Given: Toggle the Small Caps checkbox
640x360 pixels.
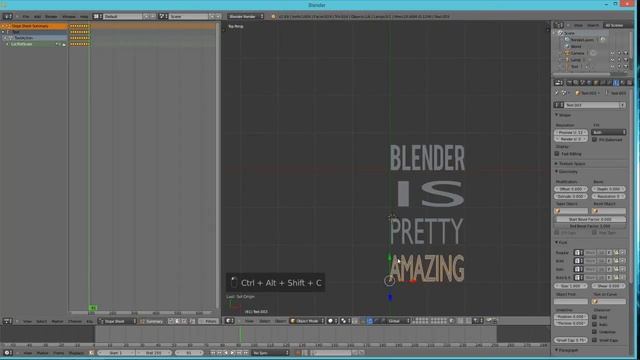Looking at the screenshot, I should 595,340.
